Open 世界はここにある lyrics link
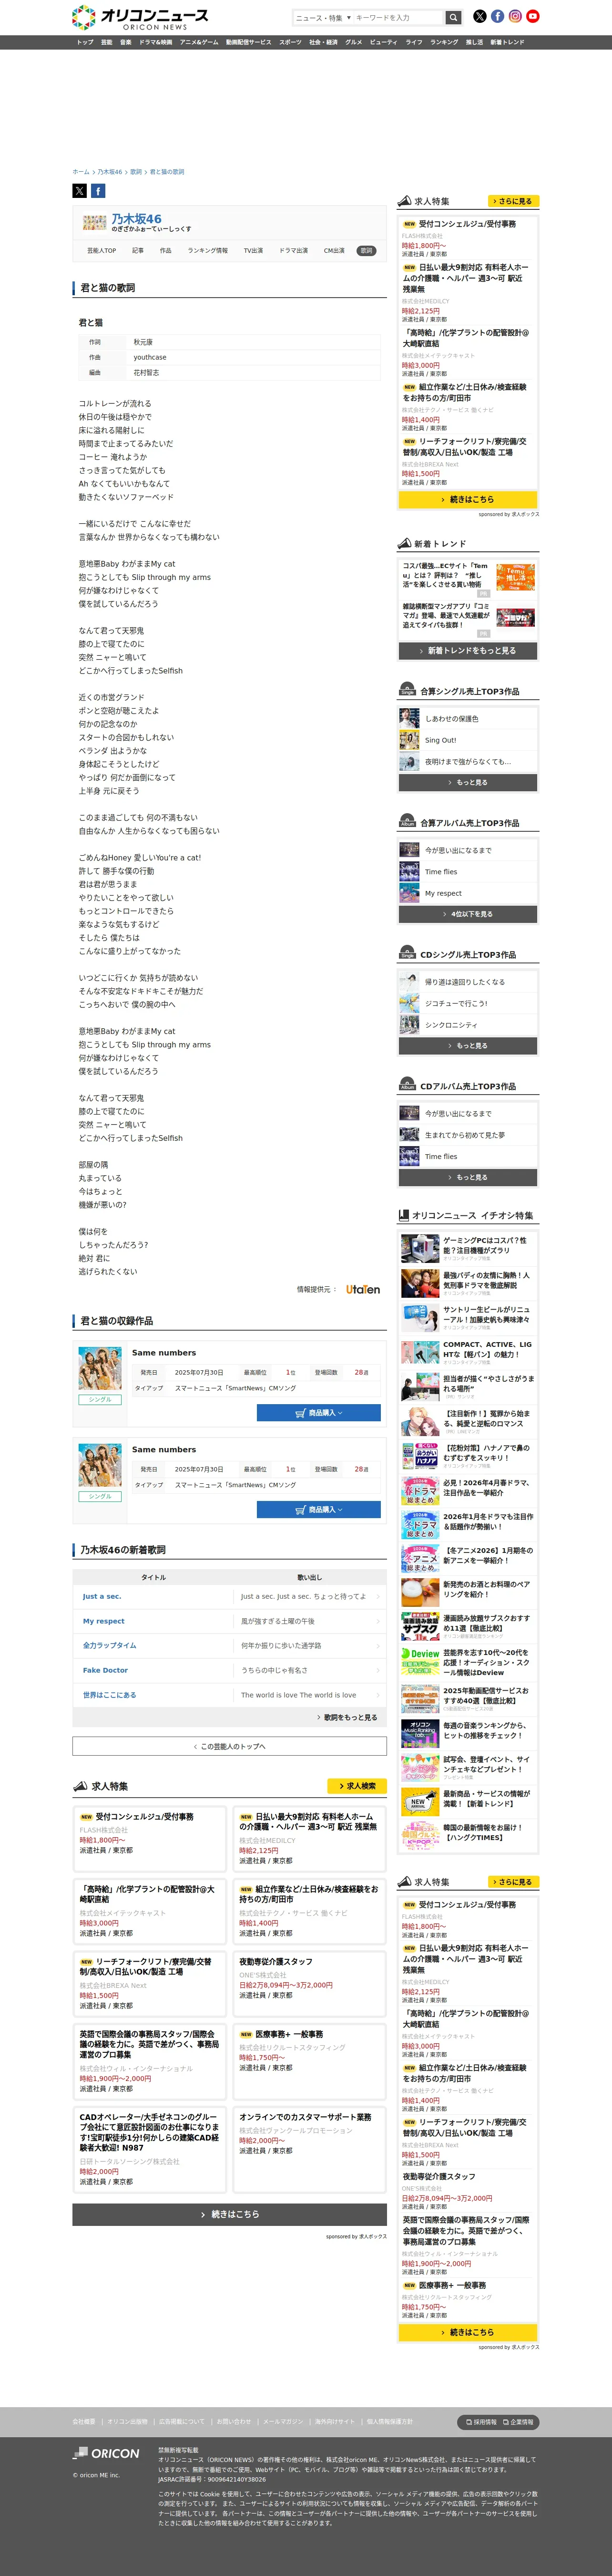The height and width of the screenshot is (2576, 612). (x=109, y=1694)
